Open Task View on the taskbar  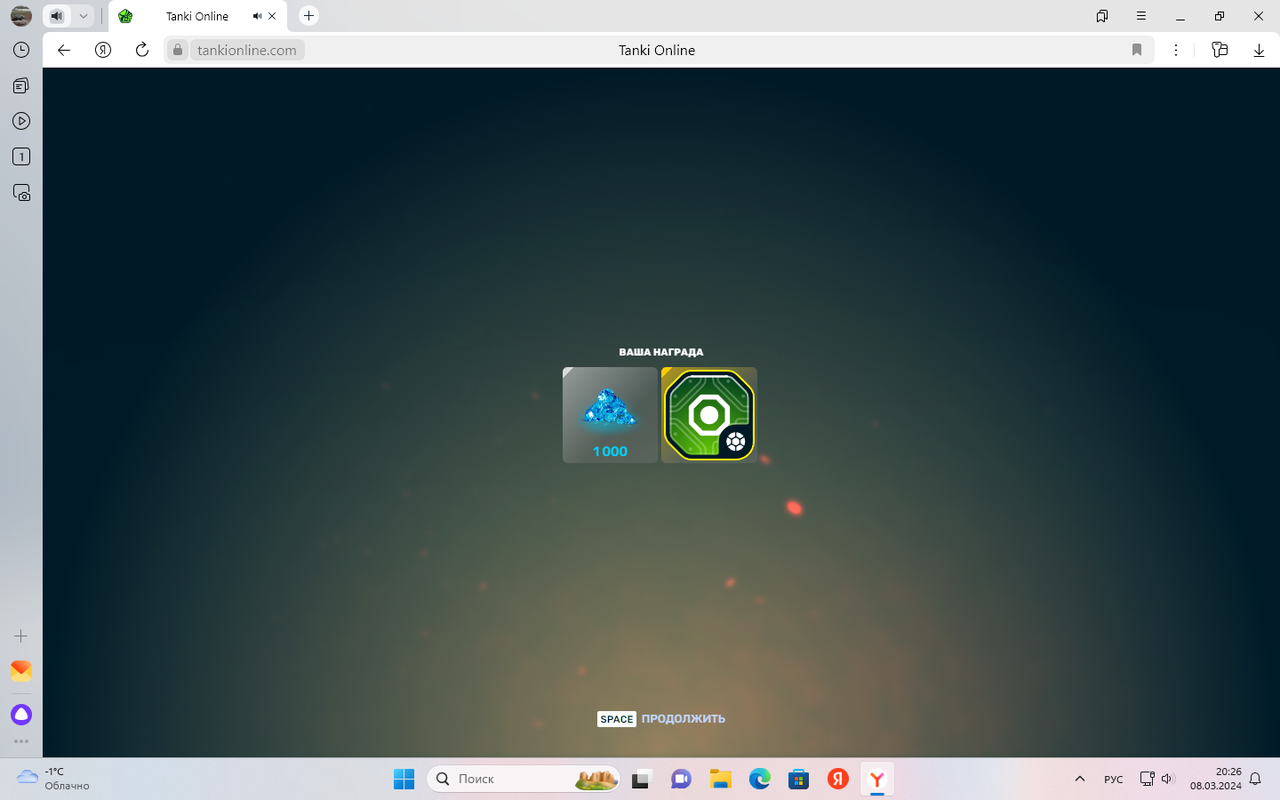[641, 778]
